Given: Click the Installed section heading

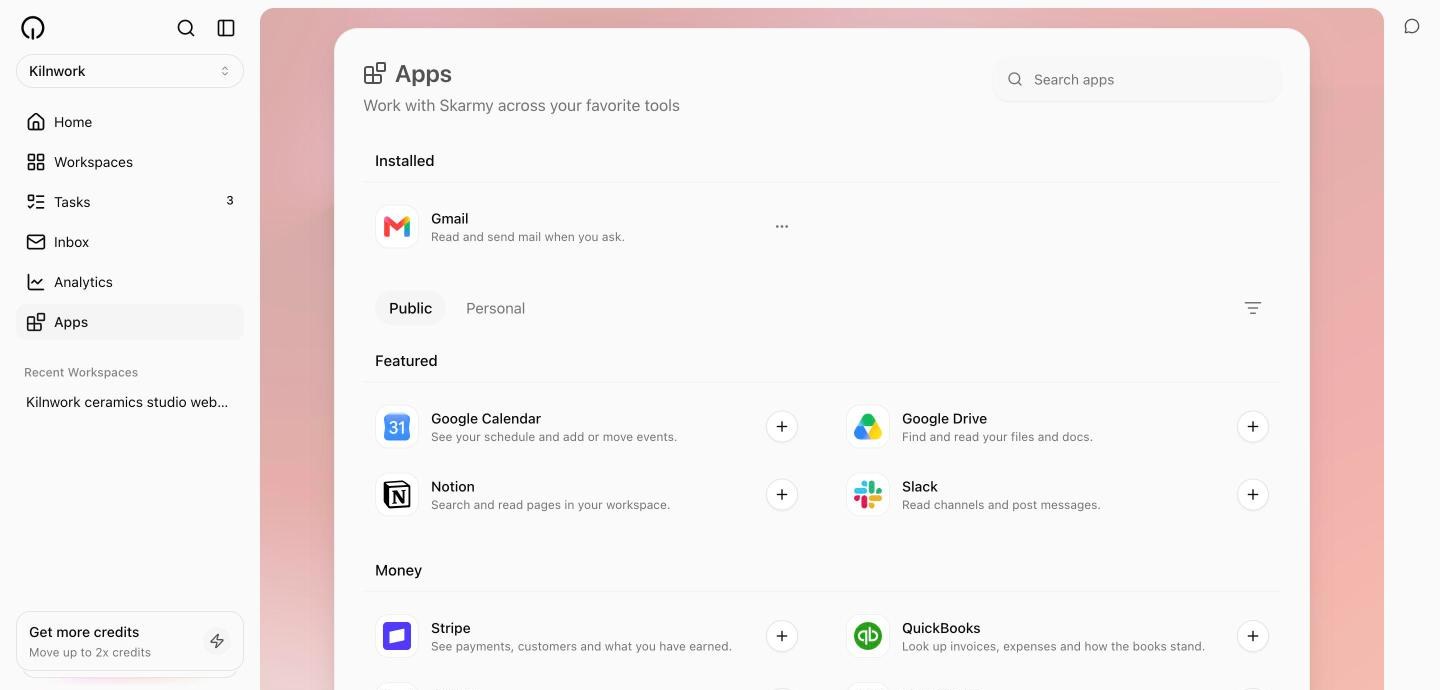Looking at the screenshot, I should click(x=405, y=160).
